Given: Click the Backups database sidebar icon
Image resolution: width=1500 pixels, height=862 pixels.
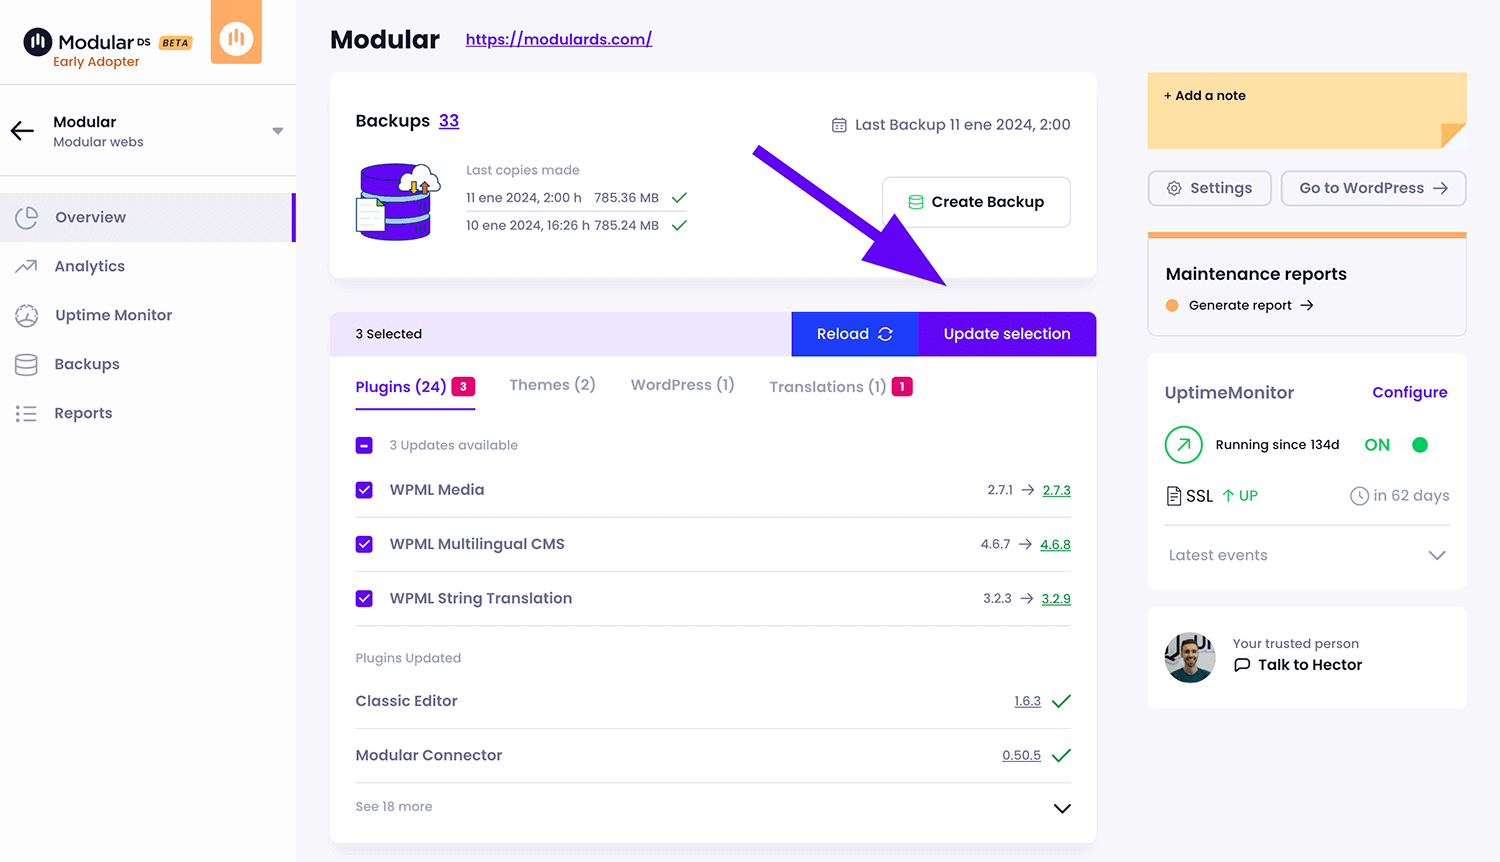Looking at the screenshot, I should point(26,364).
